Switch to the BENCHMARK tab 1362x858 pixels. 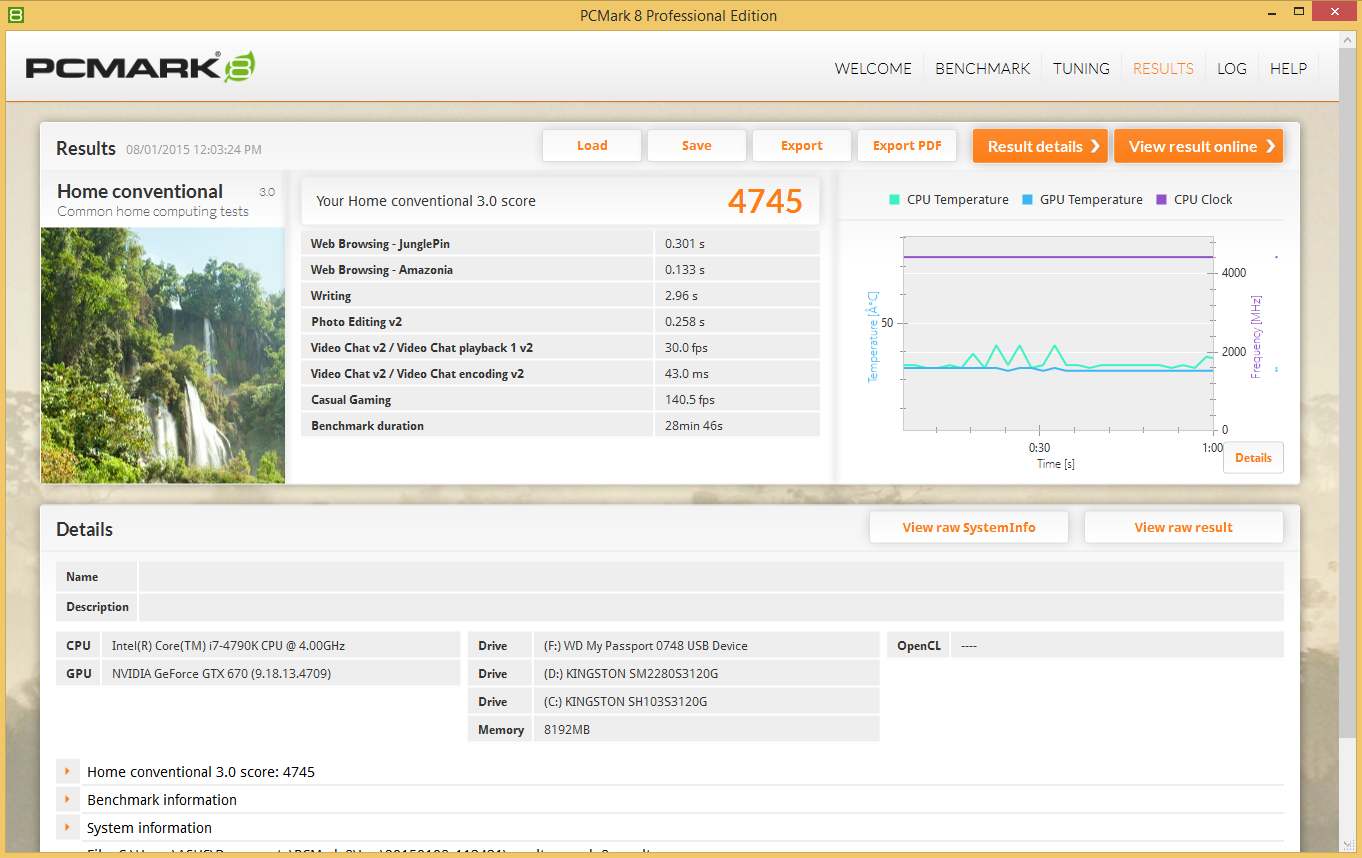(982, 69)
